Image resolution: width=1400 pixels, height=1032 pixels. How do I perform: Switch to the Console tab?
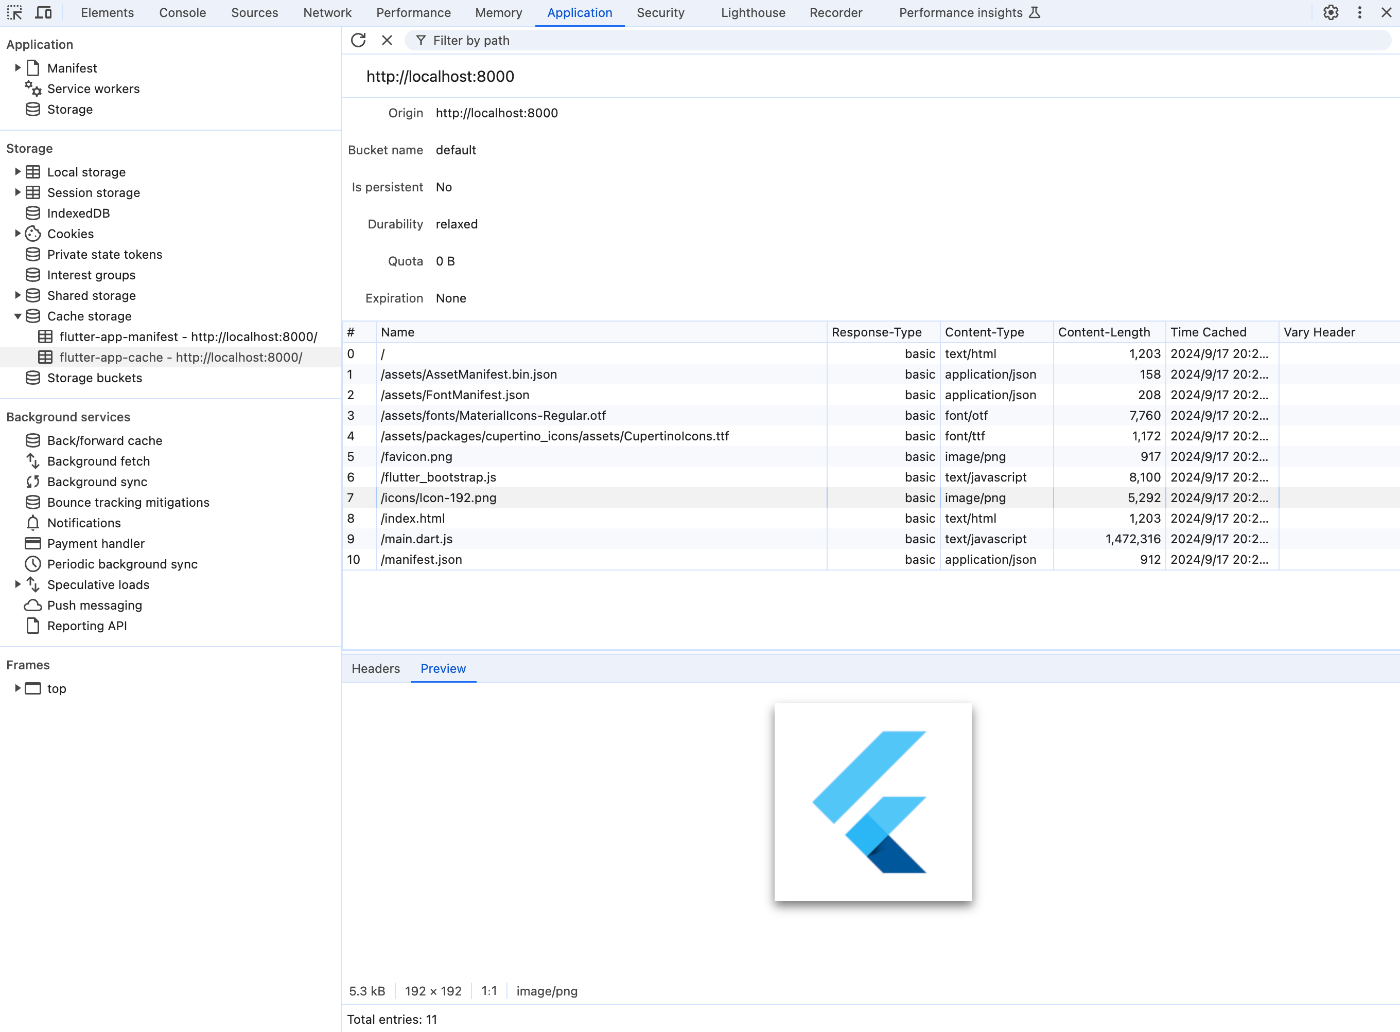pos(183,13)
